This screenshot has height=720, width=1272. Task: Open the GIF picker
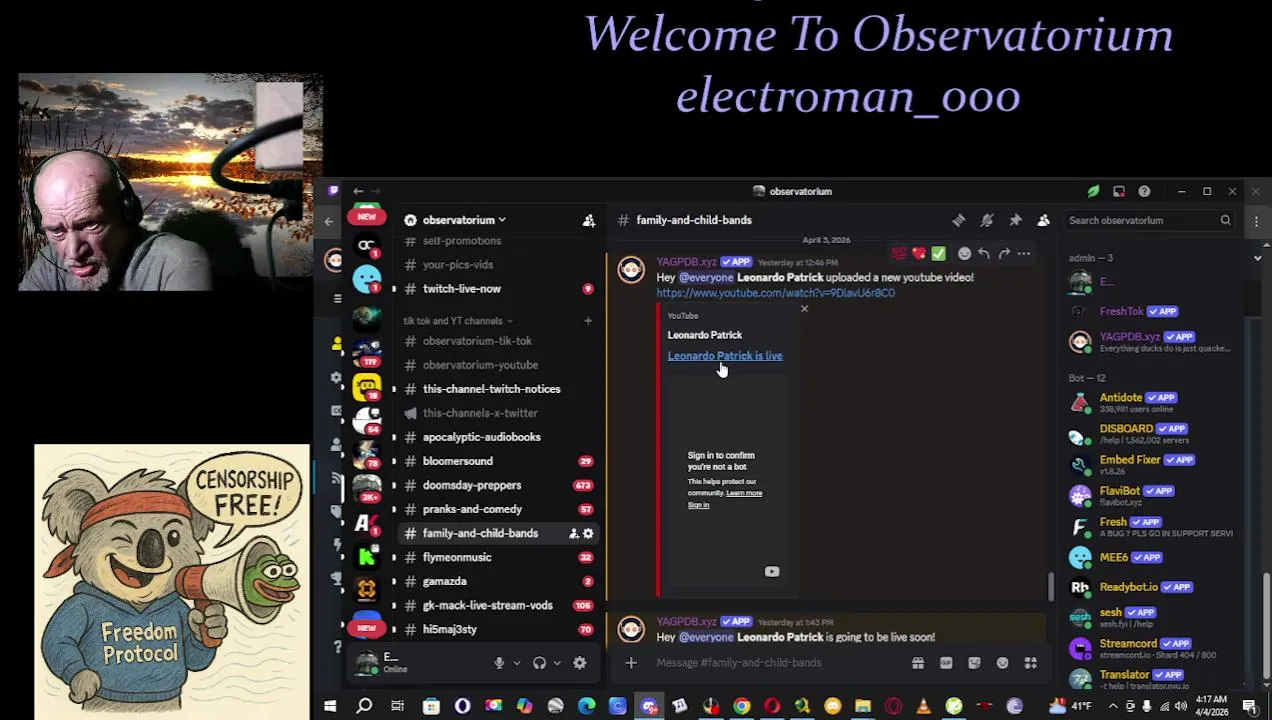coord(946,663)
